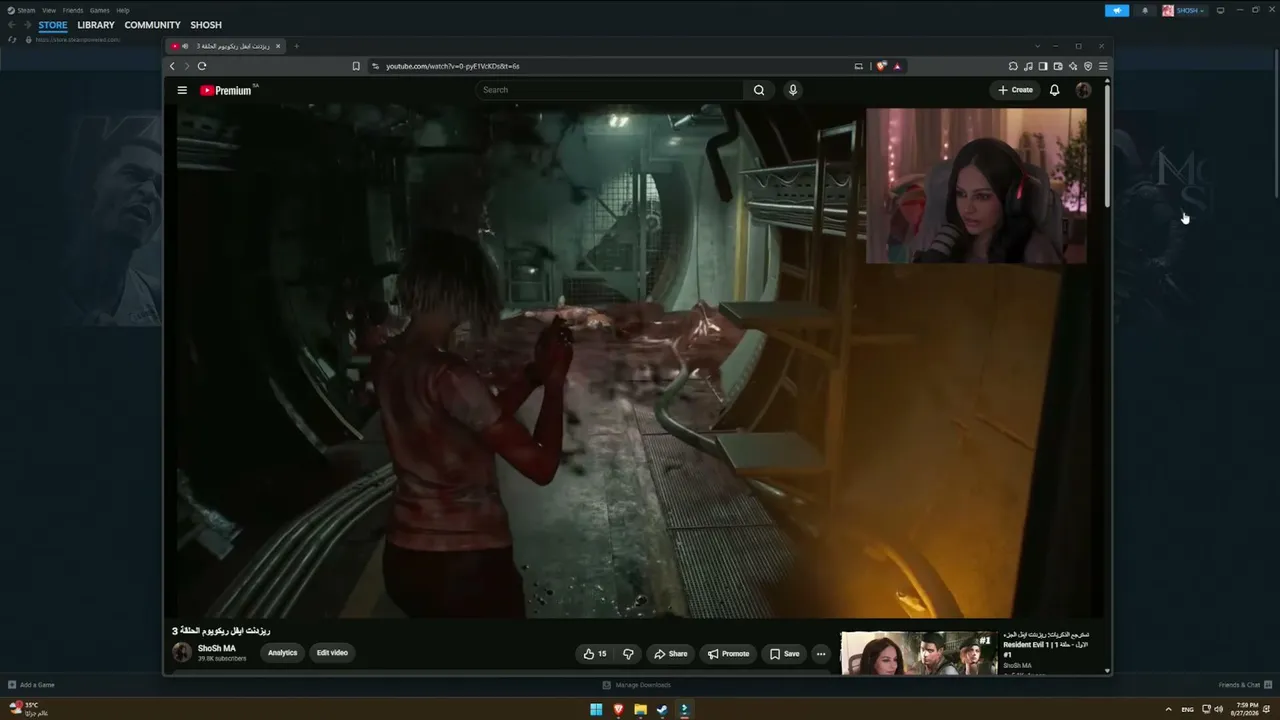Open the Resident Evil 1 recommended video thumbnail

point(919,653)
